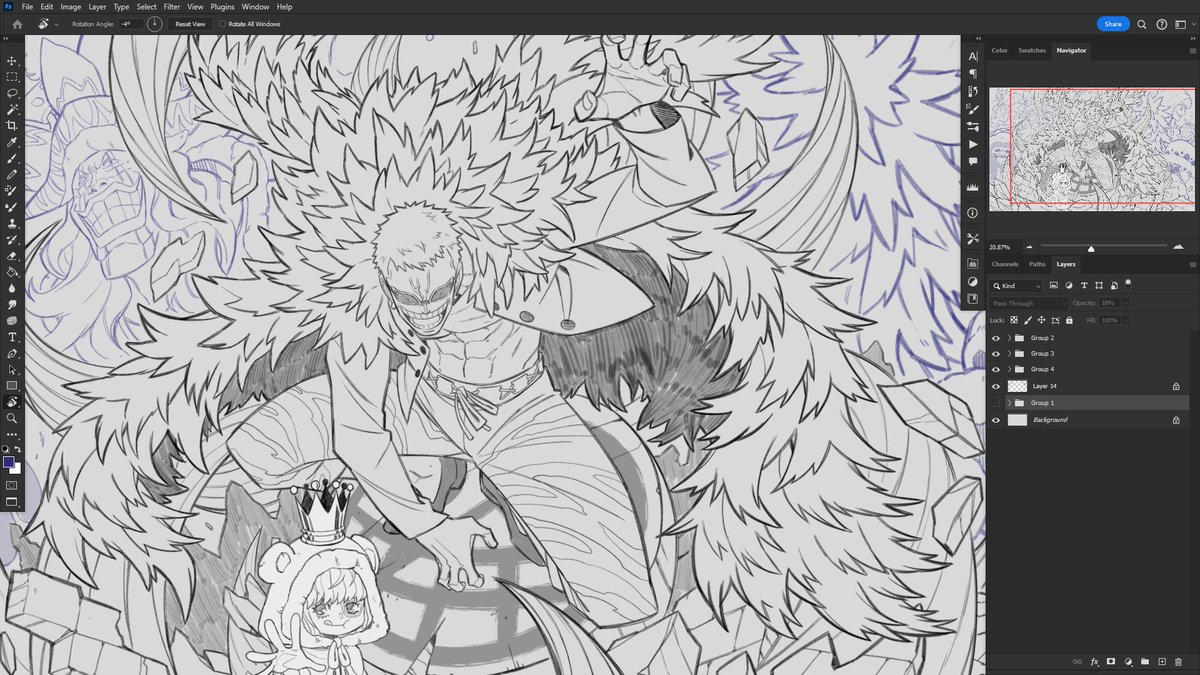Viewport: 1200px width, 675px height.
Task: Toggle layer filtering on/off switch
Action: [1128, 284]
